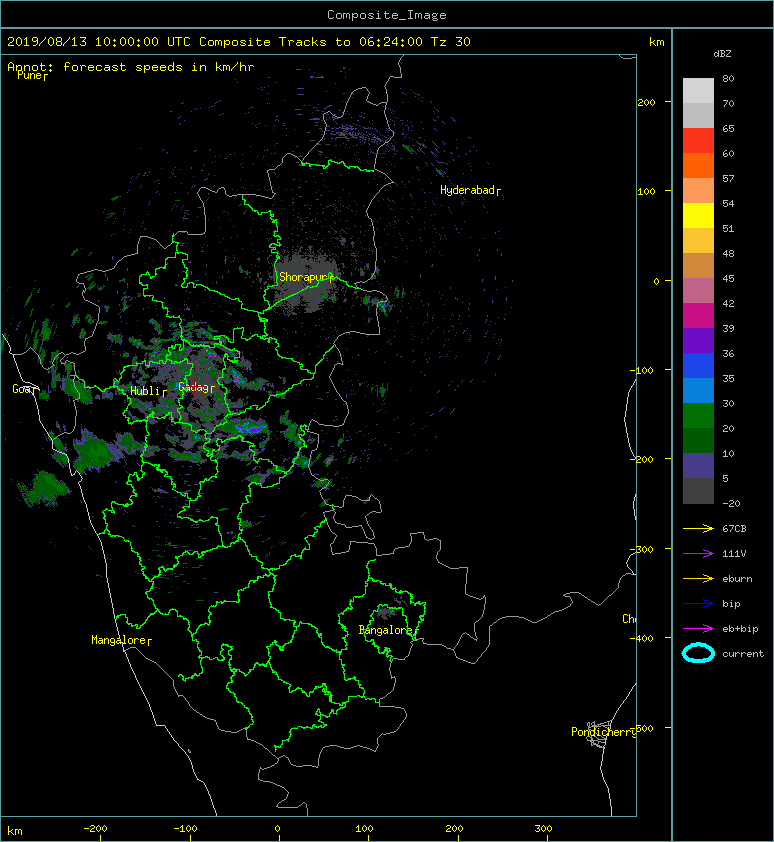The height and width of the screenshot is (842, 774).
Task: Click the '-300' tick on vertical axis
Action: (x=642, y=549)
